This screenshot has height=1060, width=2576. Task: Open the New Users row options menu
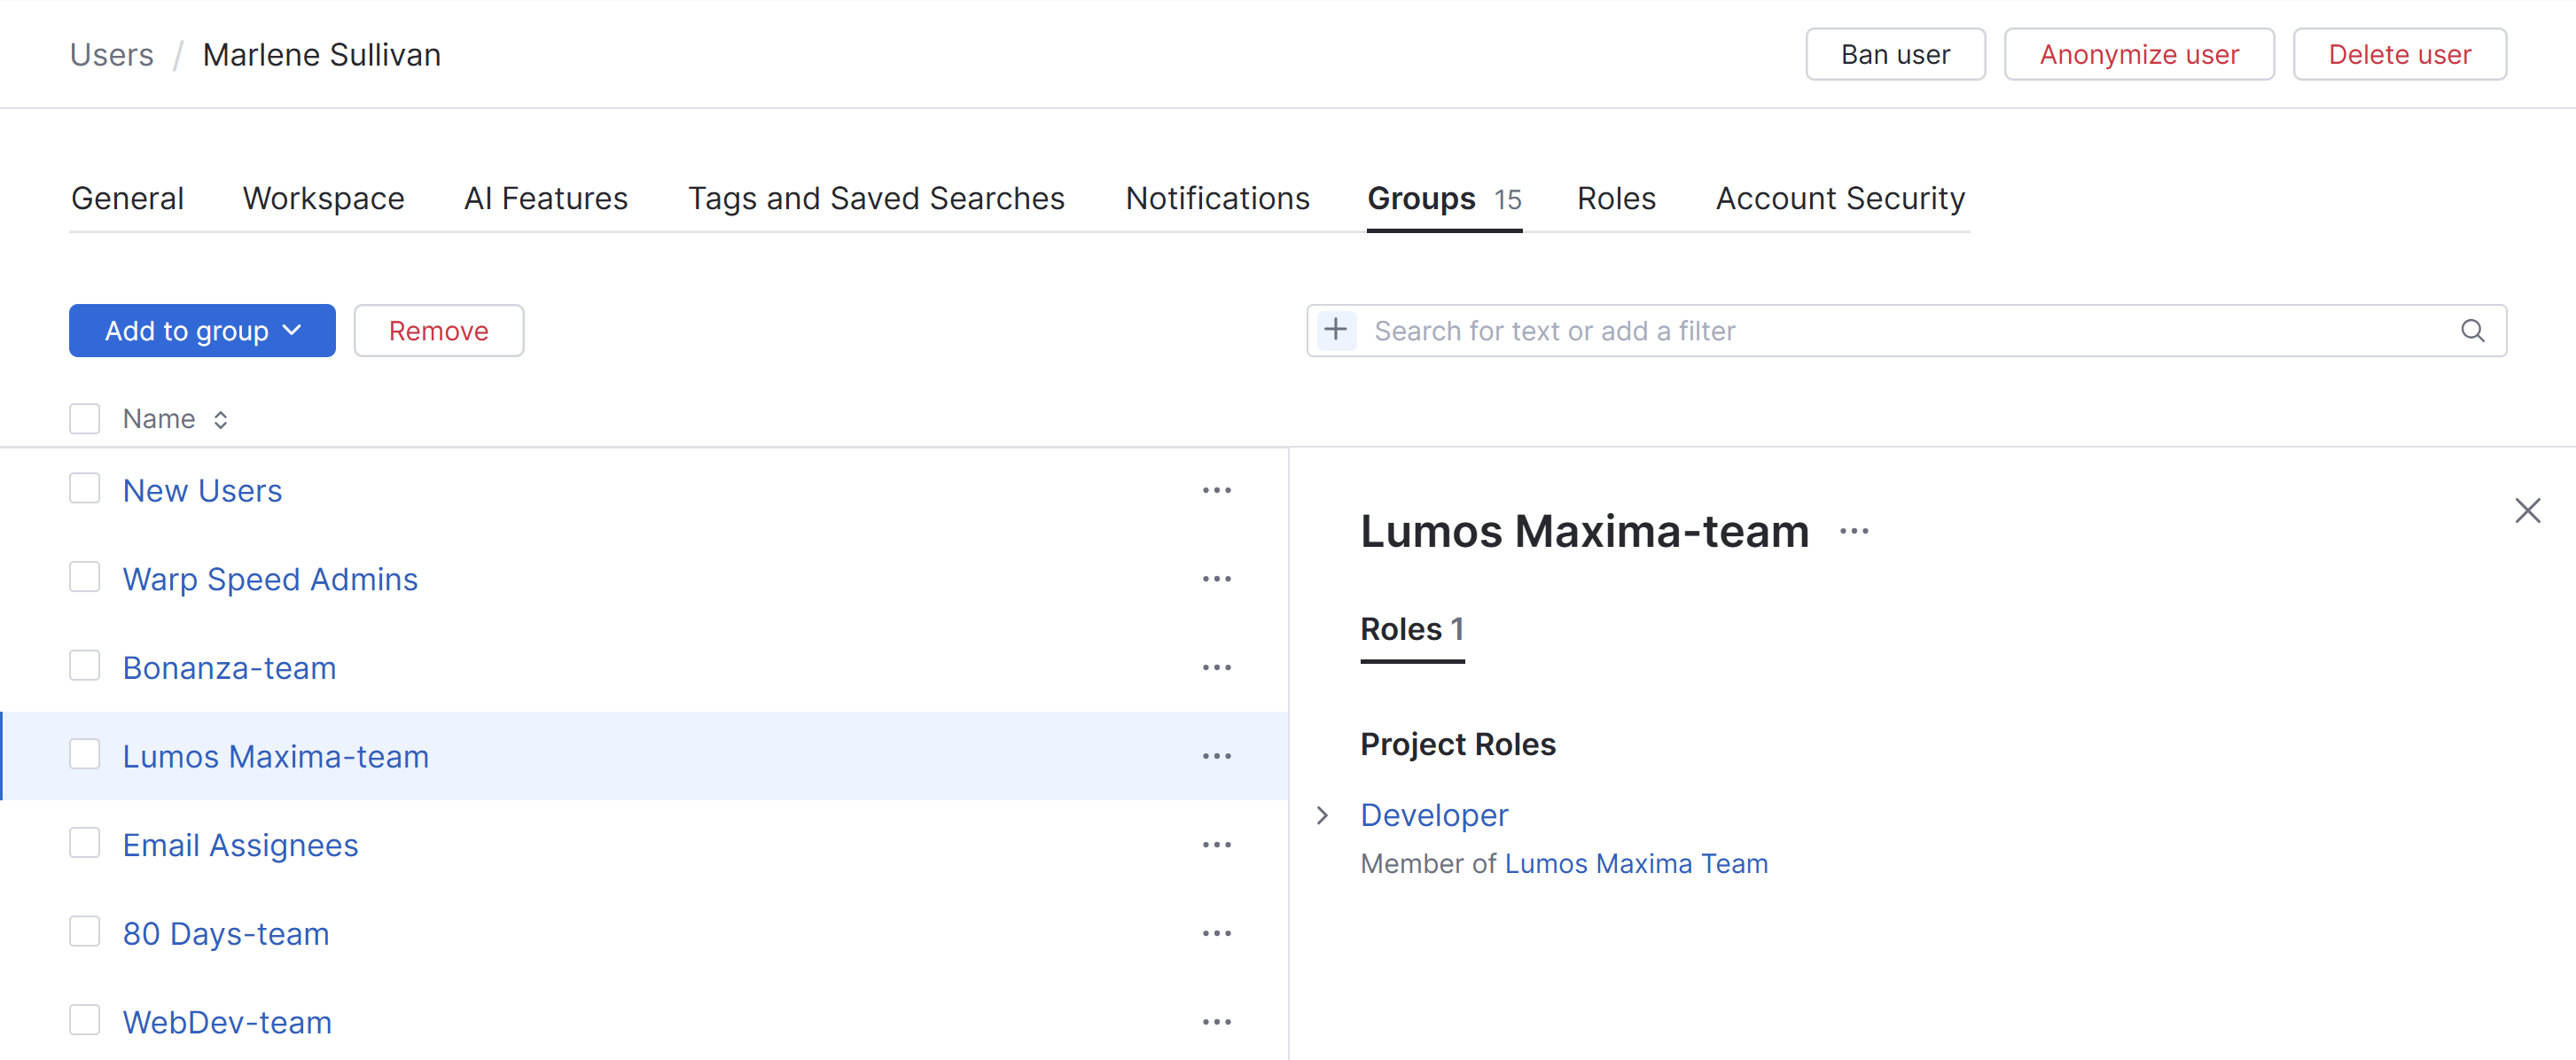point(1216,490)
